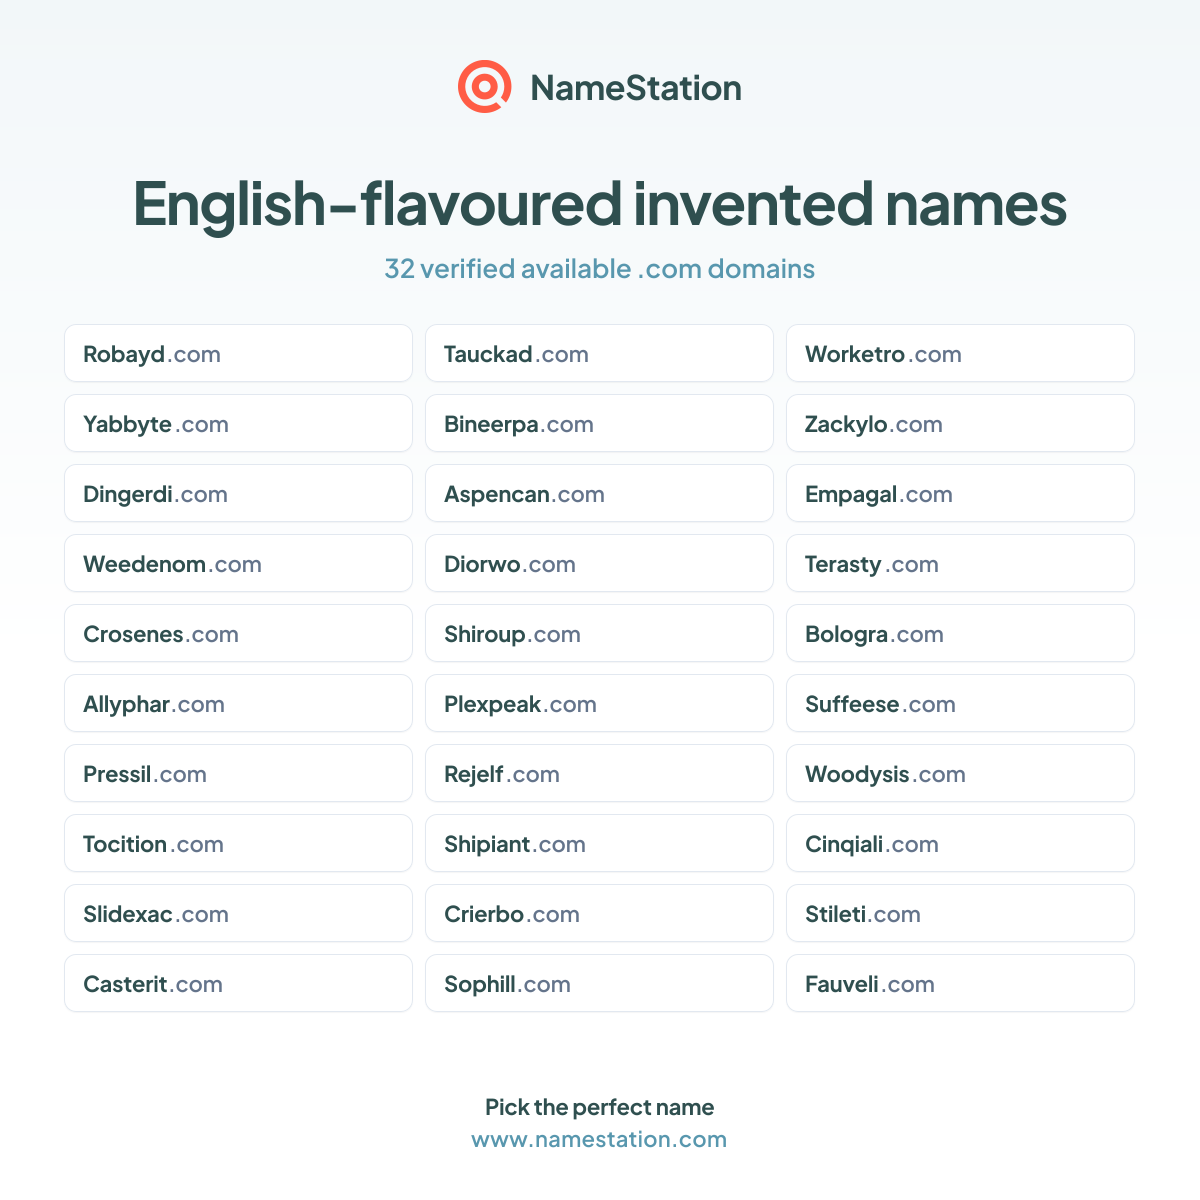The height and width of the screenshot is (1200, 1200).
Task: Open the Allyphar.com domain card
Action: (238, 703)
